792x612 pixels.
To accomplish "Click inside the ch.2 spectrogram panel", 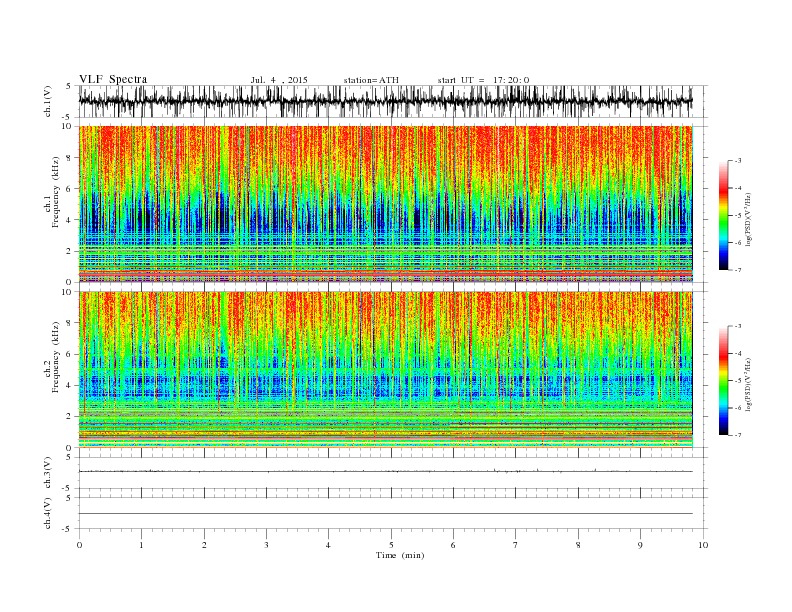I will click(386, 369).
